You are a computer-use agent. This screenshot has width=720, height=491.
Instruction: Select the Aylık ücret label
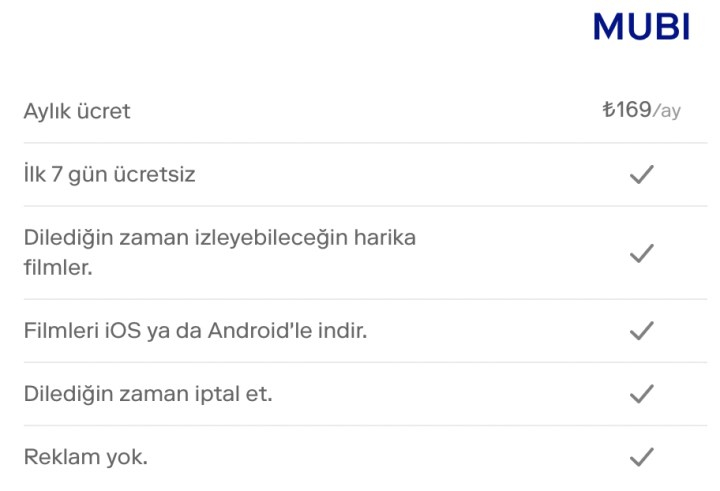77,111
